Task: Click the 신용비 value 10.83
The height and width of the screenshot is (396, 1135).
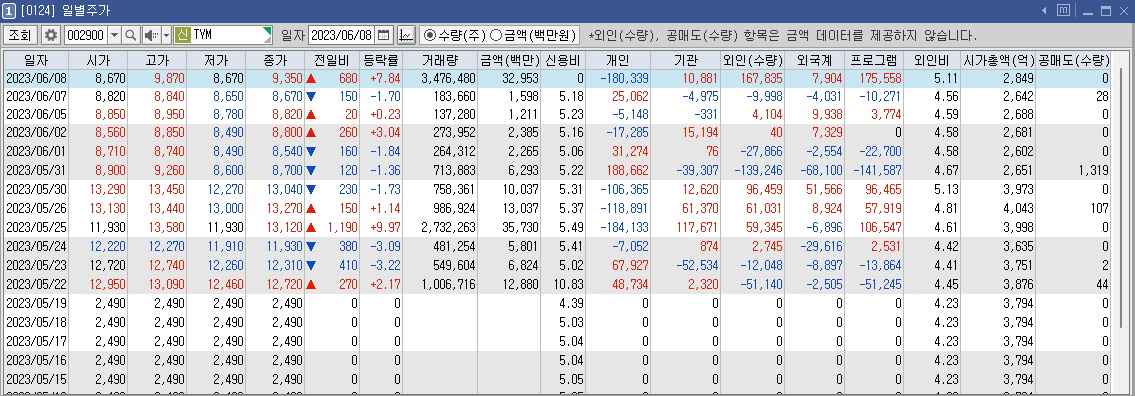Action: tap(569, 285)
